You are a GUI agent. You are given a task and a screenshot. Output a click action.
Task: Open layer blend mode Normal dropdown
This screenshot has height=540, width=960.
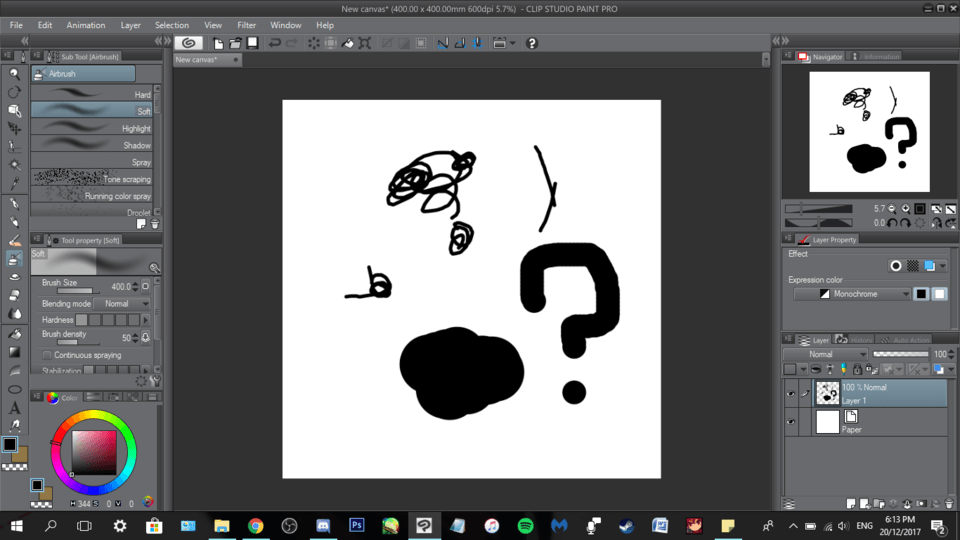tap(825, 354)
